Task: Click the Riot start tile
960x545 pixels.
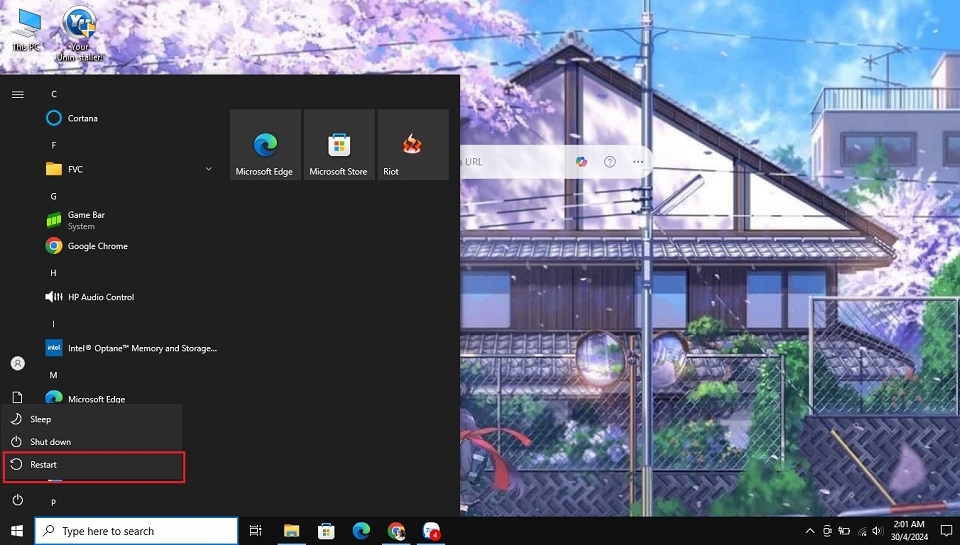Action: (413, 145)
